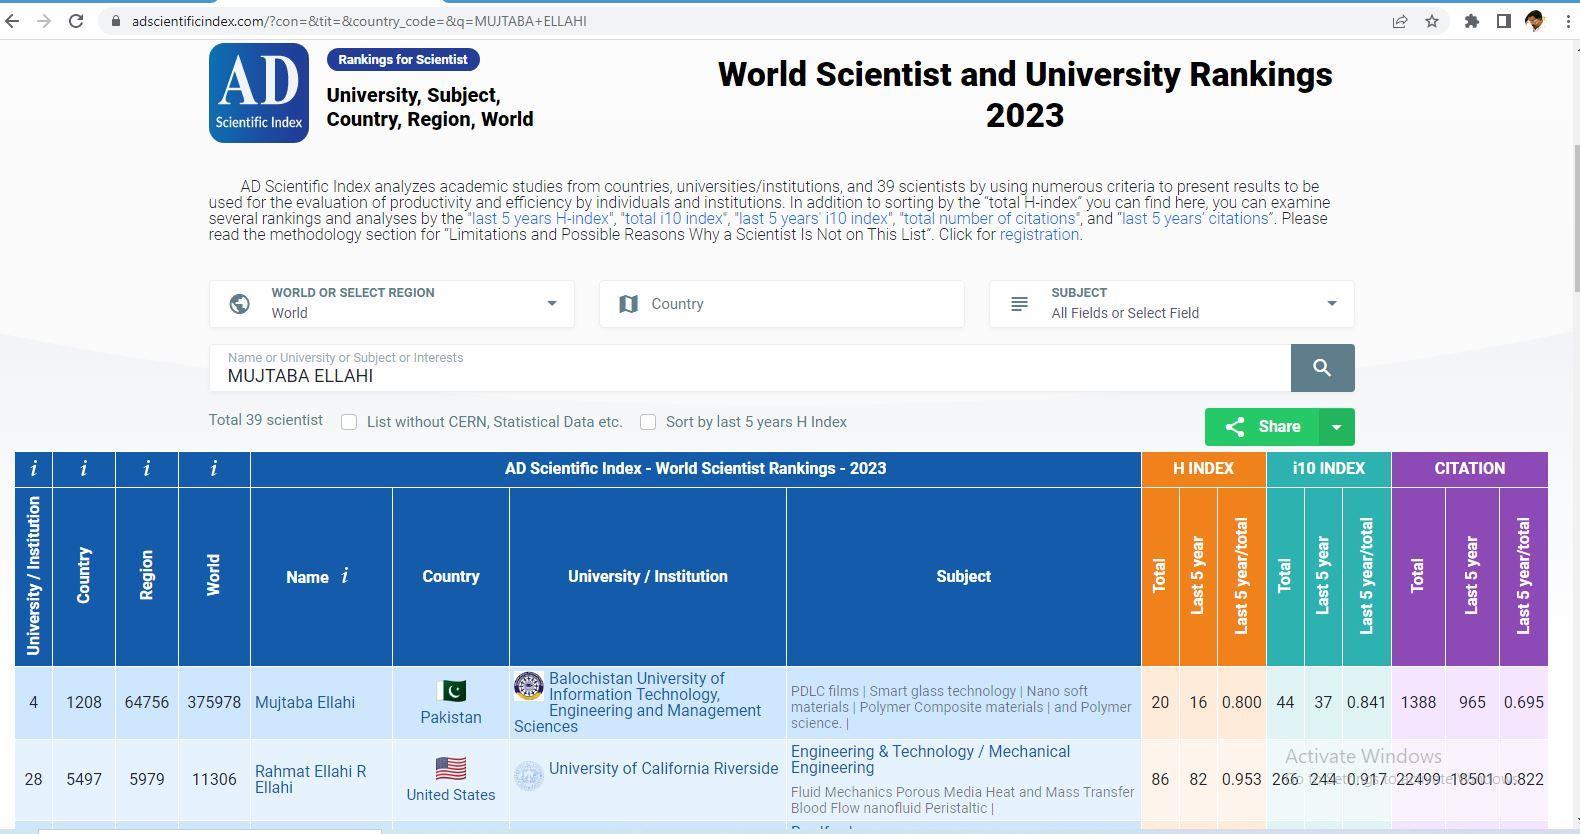Open University of California Riverside link
Viewport: 1580px width, 834px height.
(663, 769)
